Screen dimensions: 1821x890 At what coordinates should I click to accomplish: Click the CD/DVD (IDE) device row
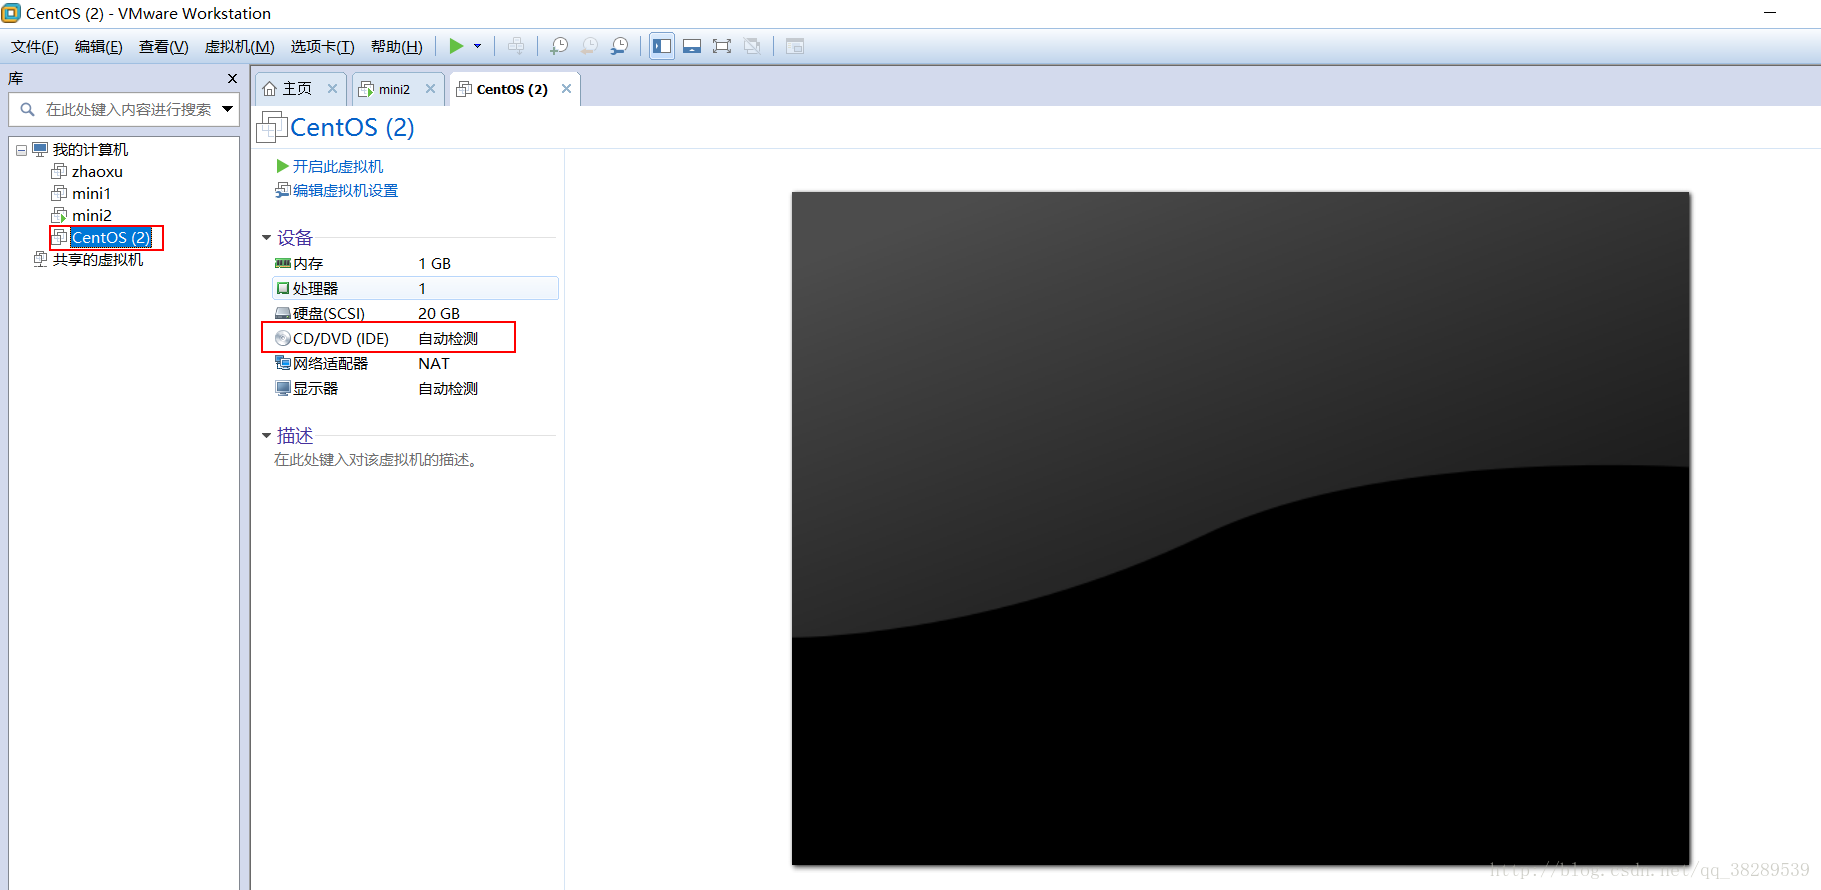pyautogui.click(x=415, y=338)
